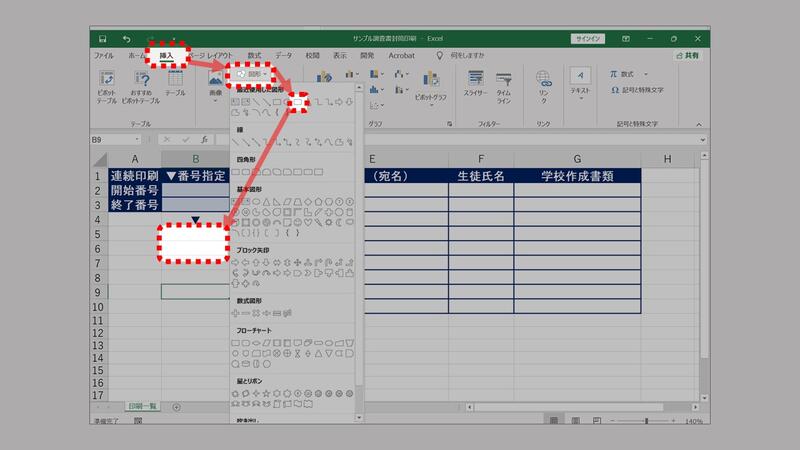The height and width of the screenshot is (450, 800).
Task: Switch to Normal view in status bar
Action: point(554,421)
